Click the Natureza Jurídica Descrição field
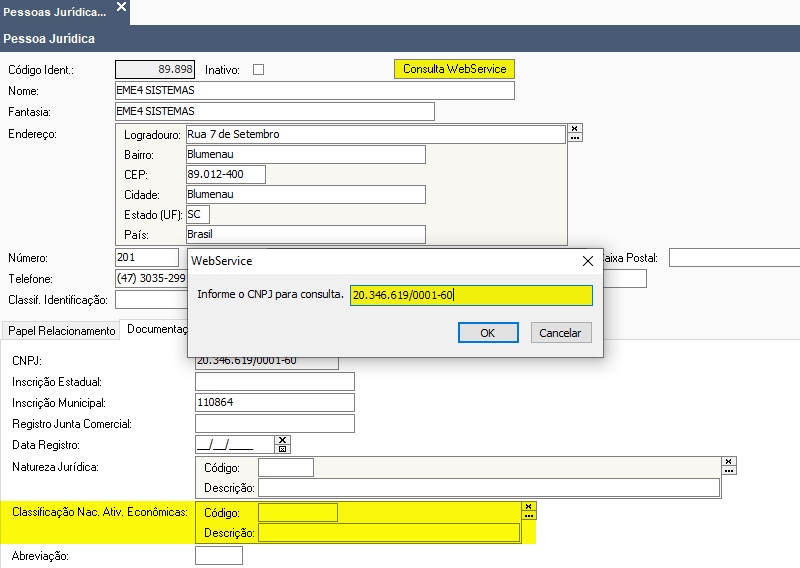Image resolution: width=800 pixels, height=568 pixels. 489,488
